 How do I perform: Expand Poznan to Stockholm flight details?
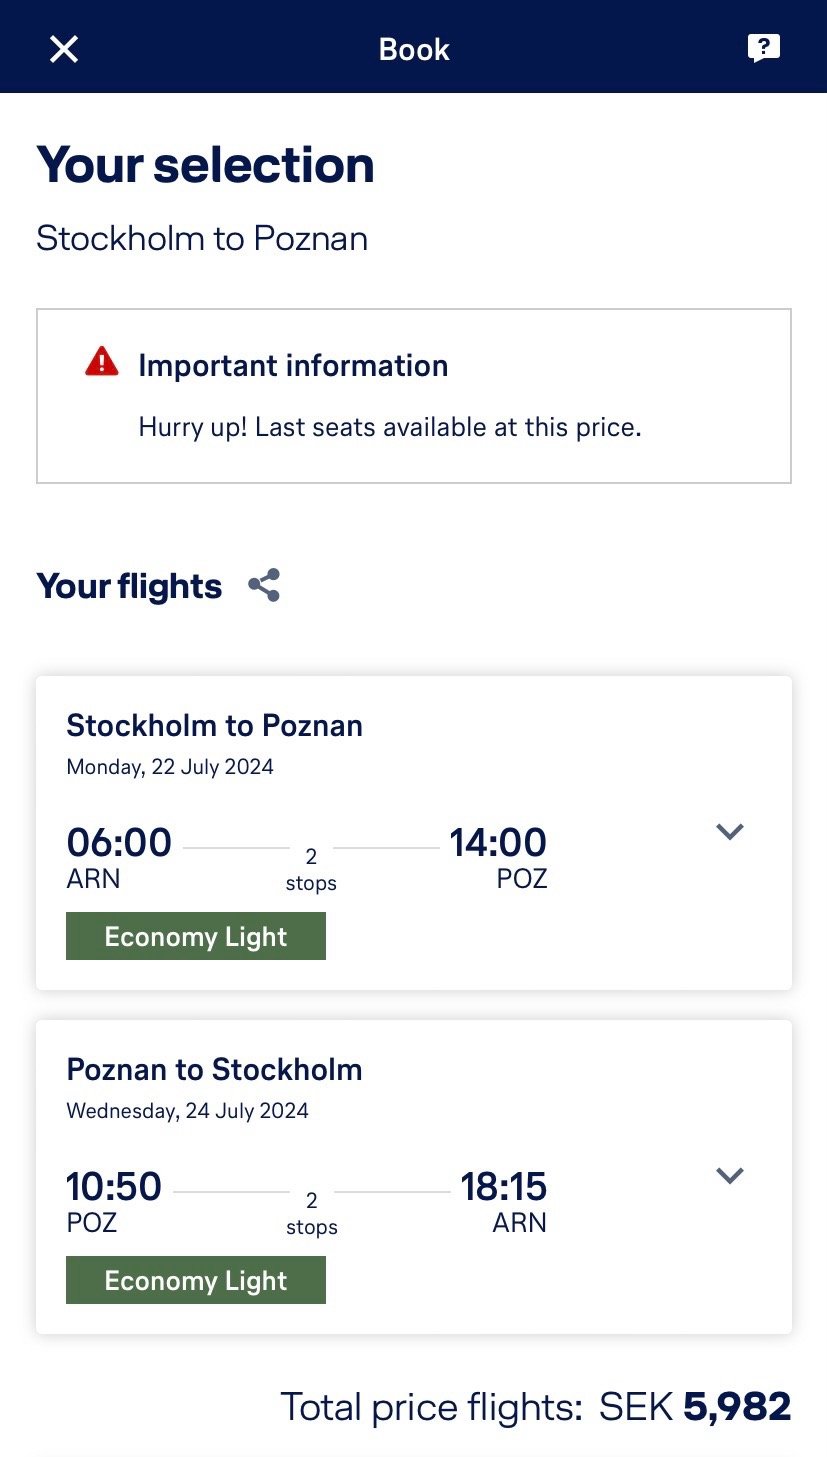click(x=730, y=1176)
